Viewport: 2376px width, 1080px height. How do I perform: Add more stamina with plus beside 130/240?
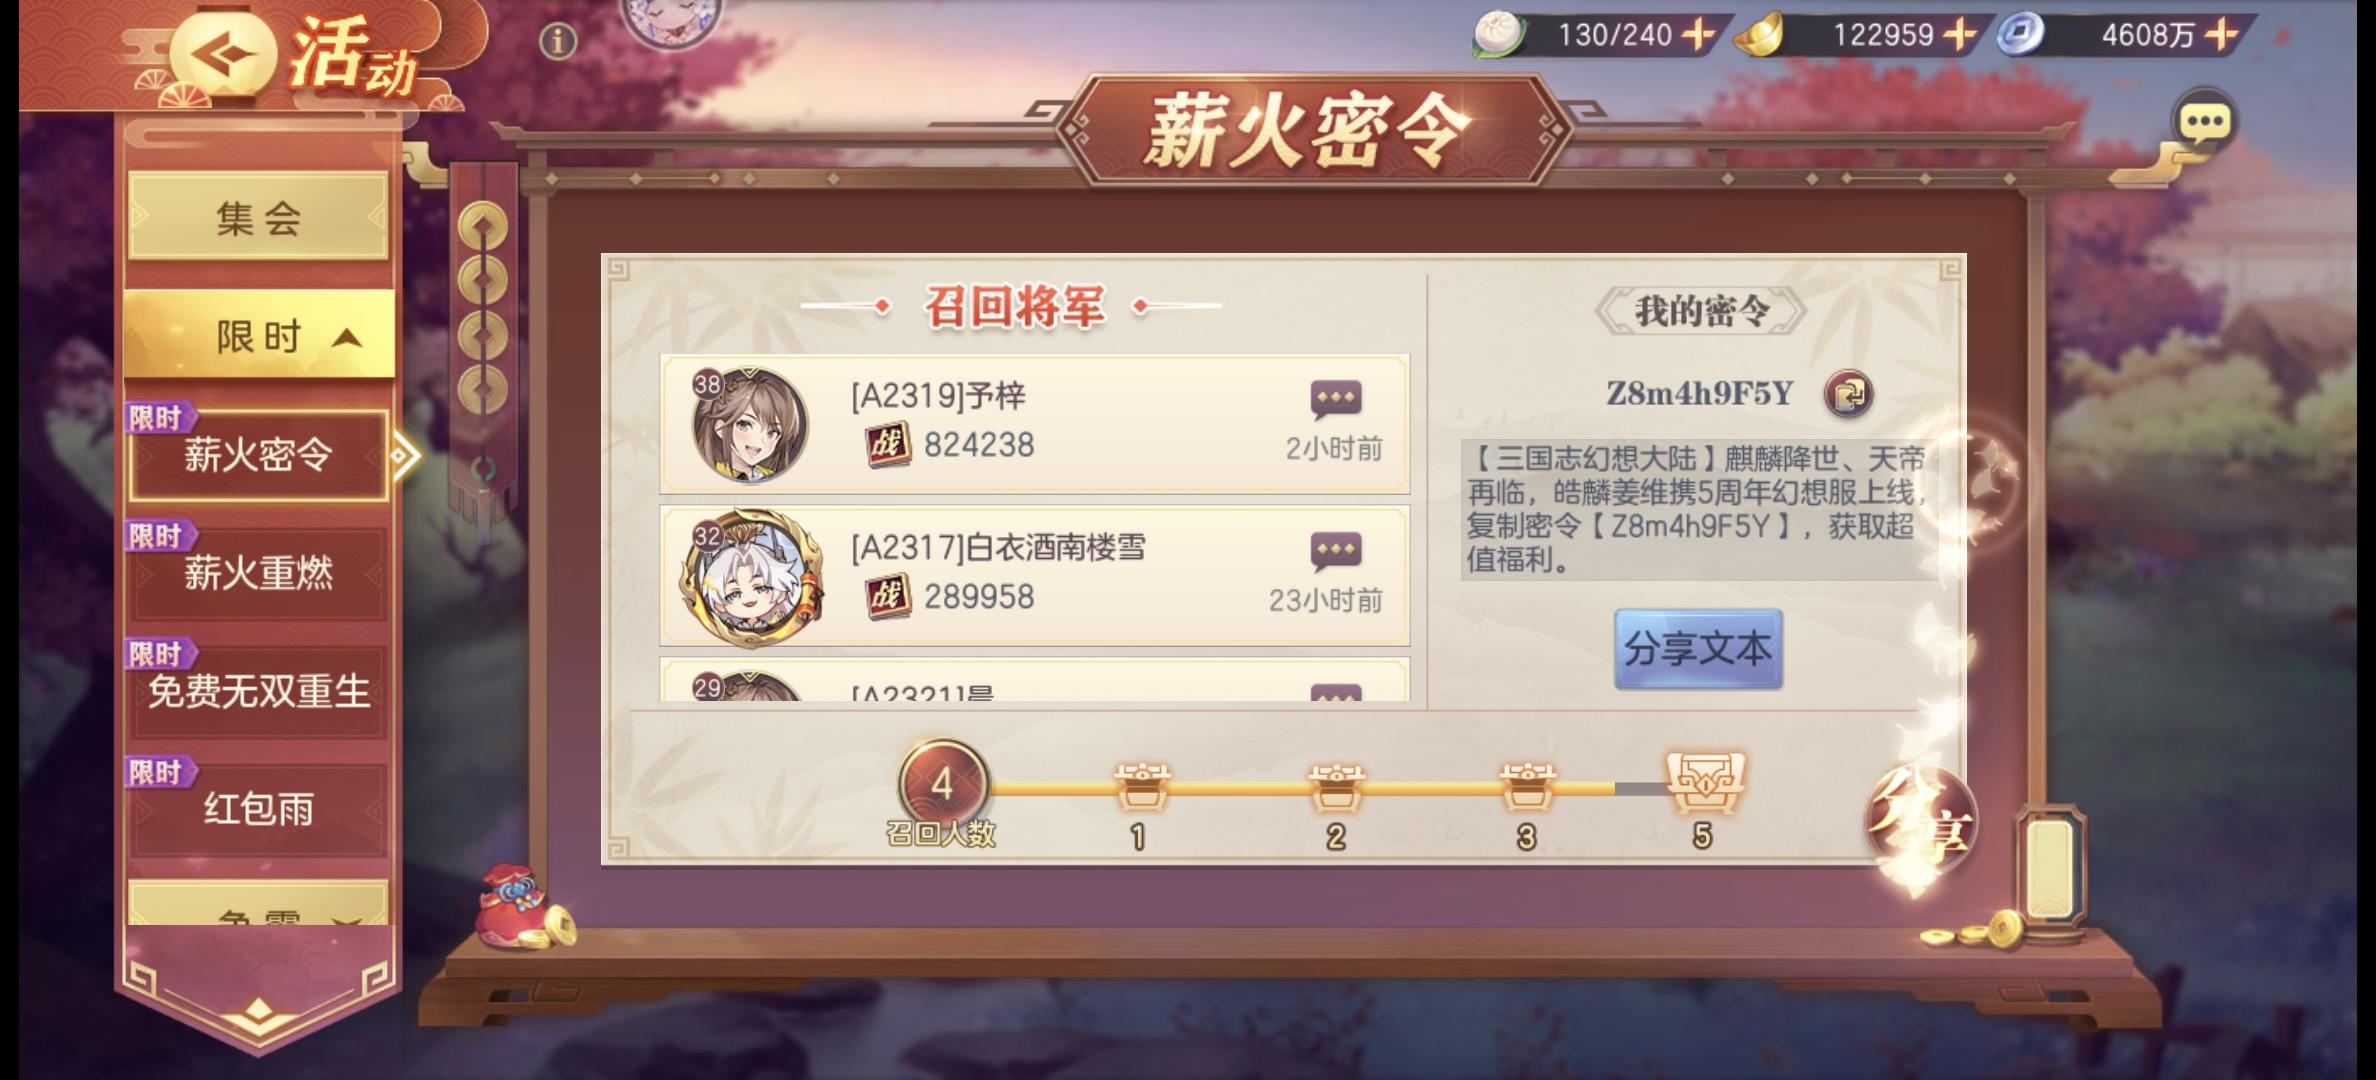tap(1697, 35)
